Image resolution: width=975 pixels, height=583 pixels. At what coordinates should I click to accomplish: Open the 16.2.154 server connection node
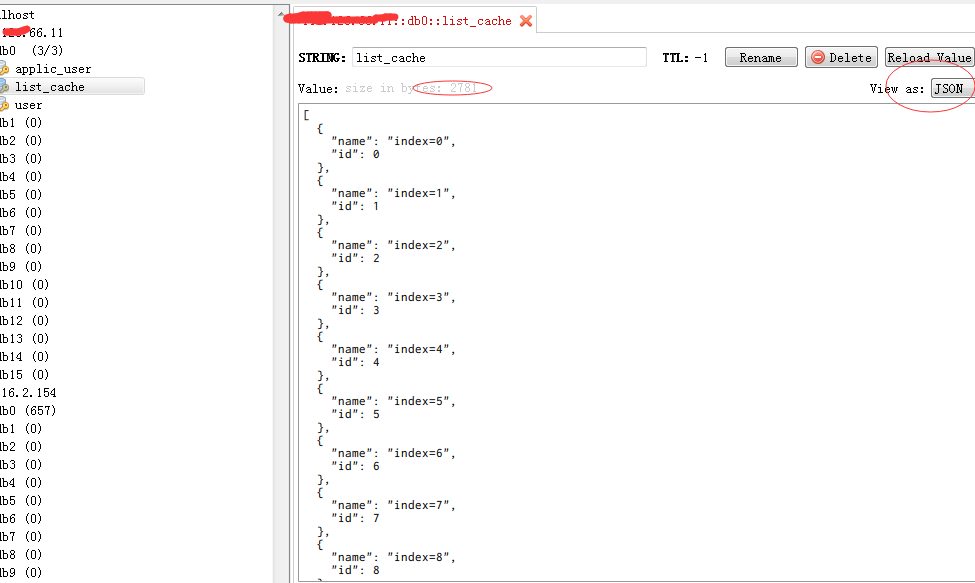point(29,392)
